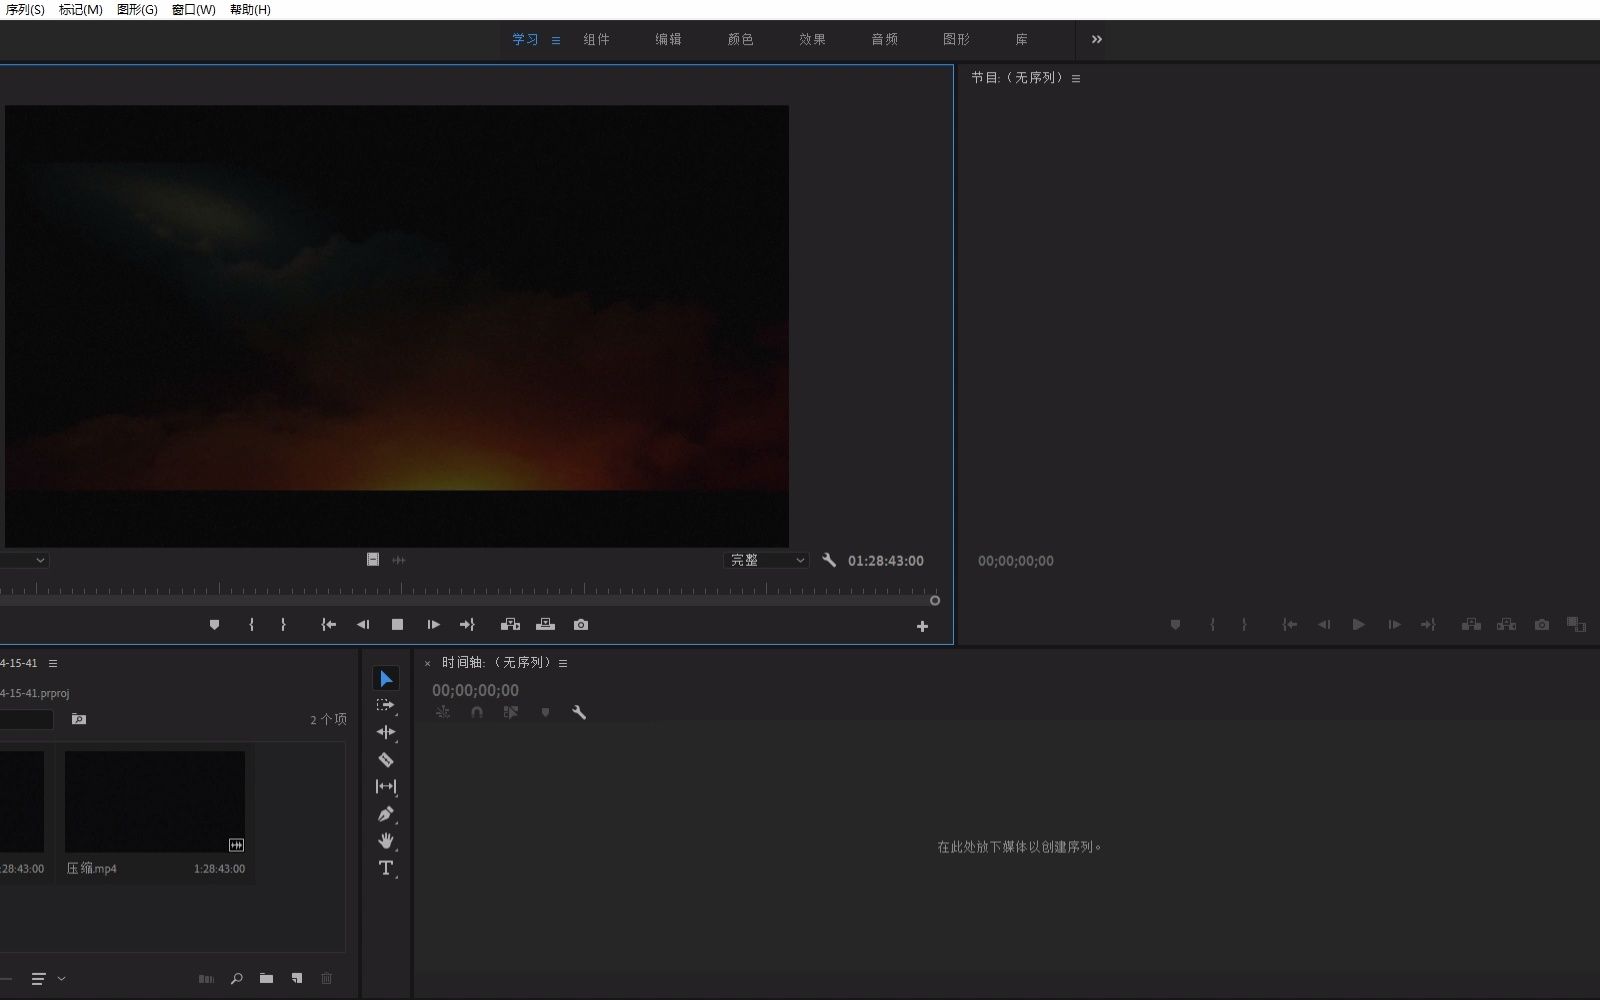Select the Slip tool
The image size is (1600, 1000).
pos(386,787)
